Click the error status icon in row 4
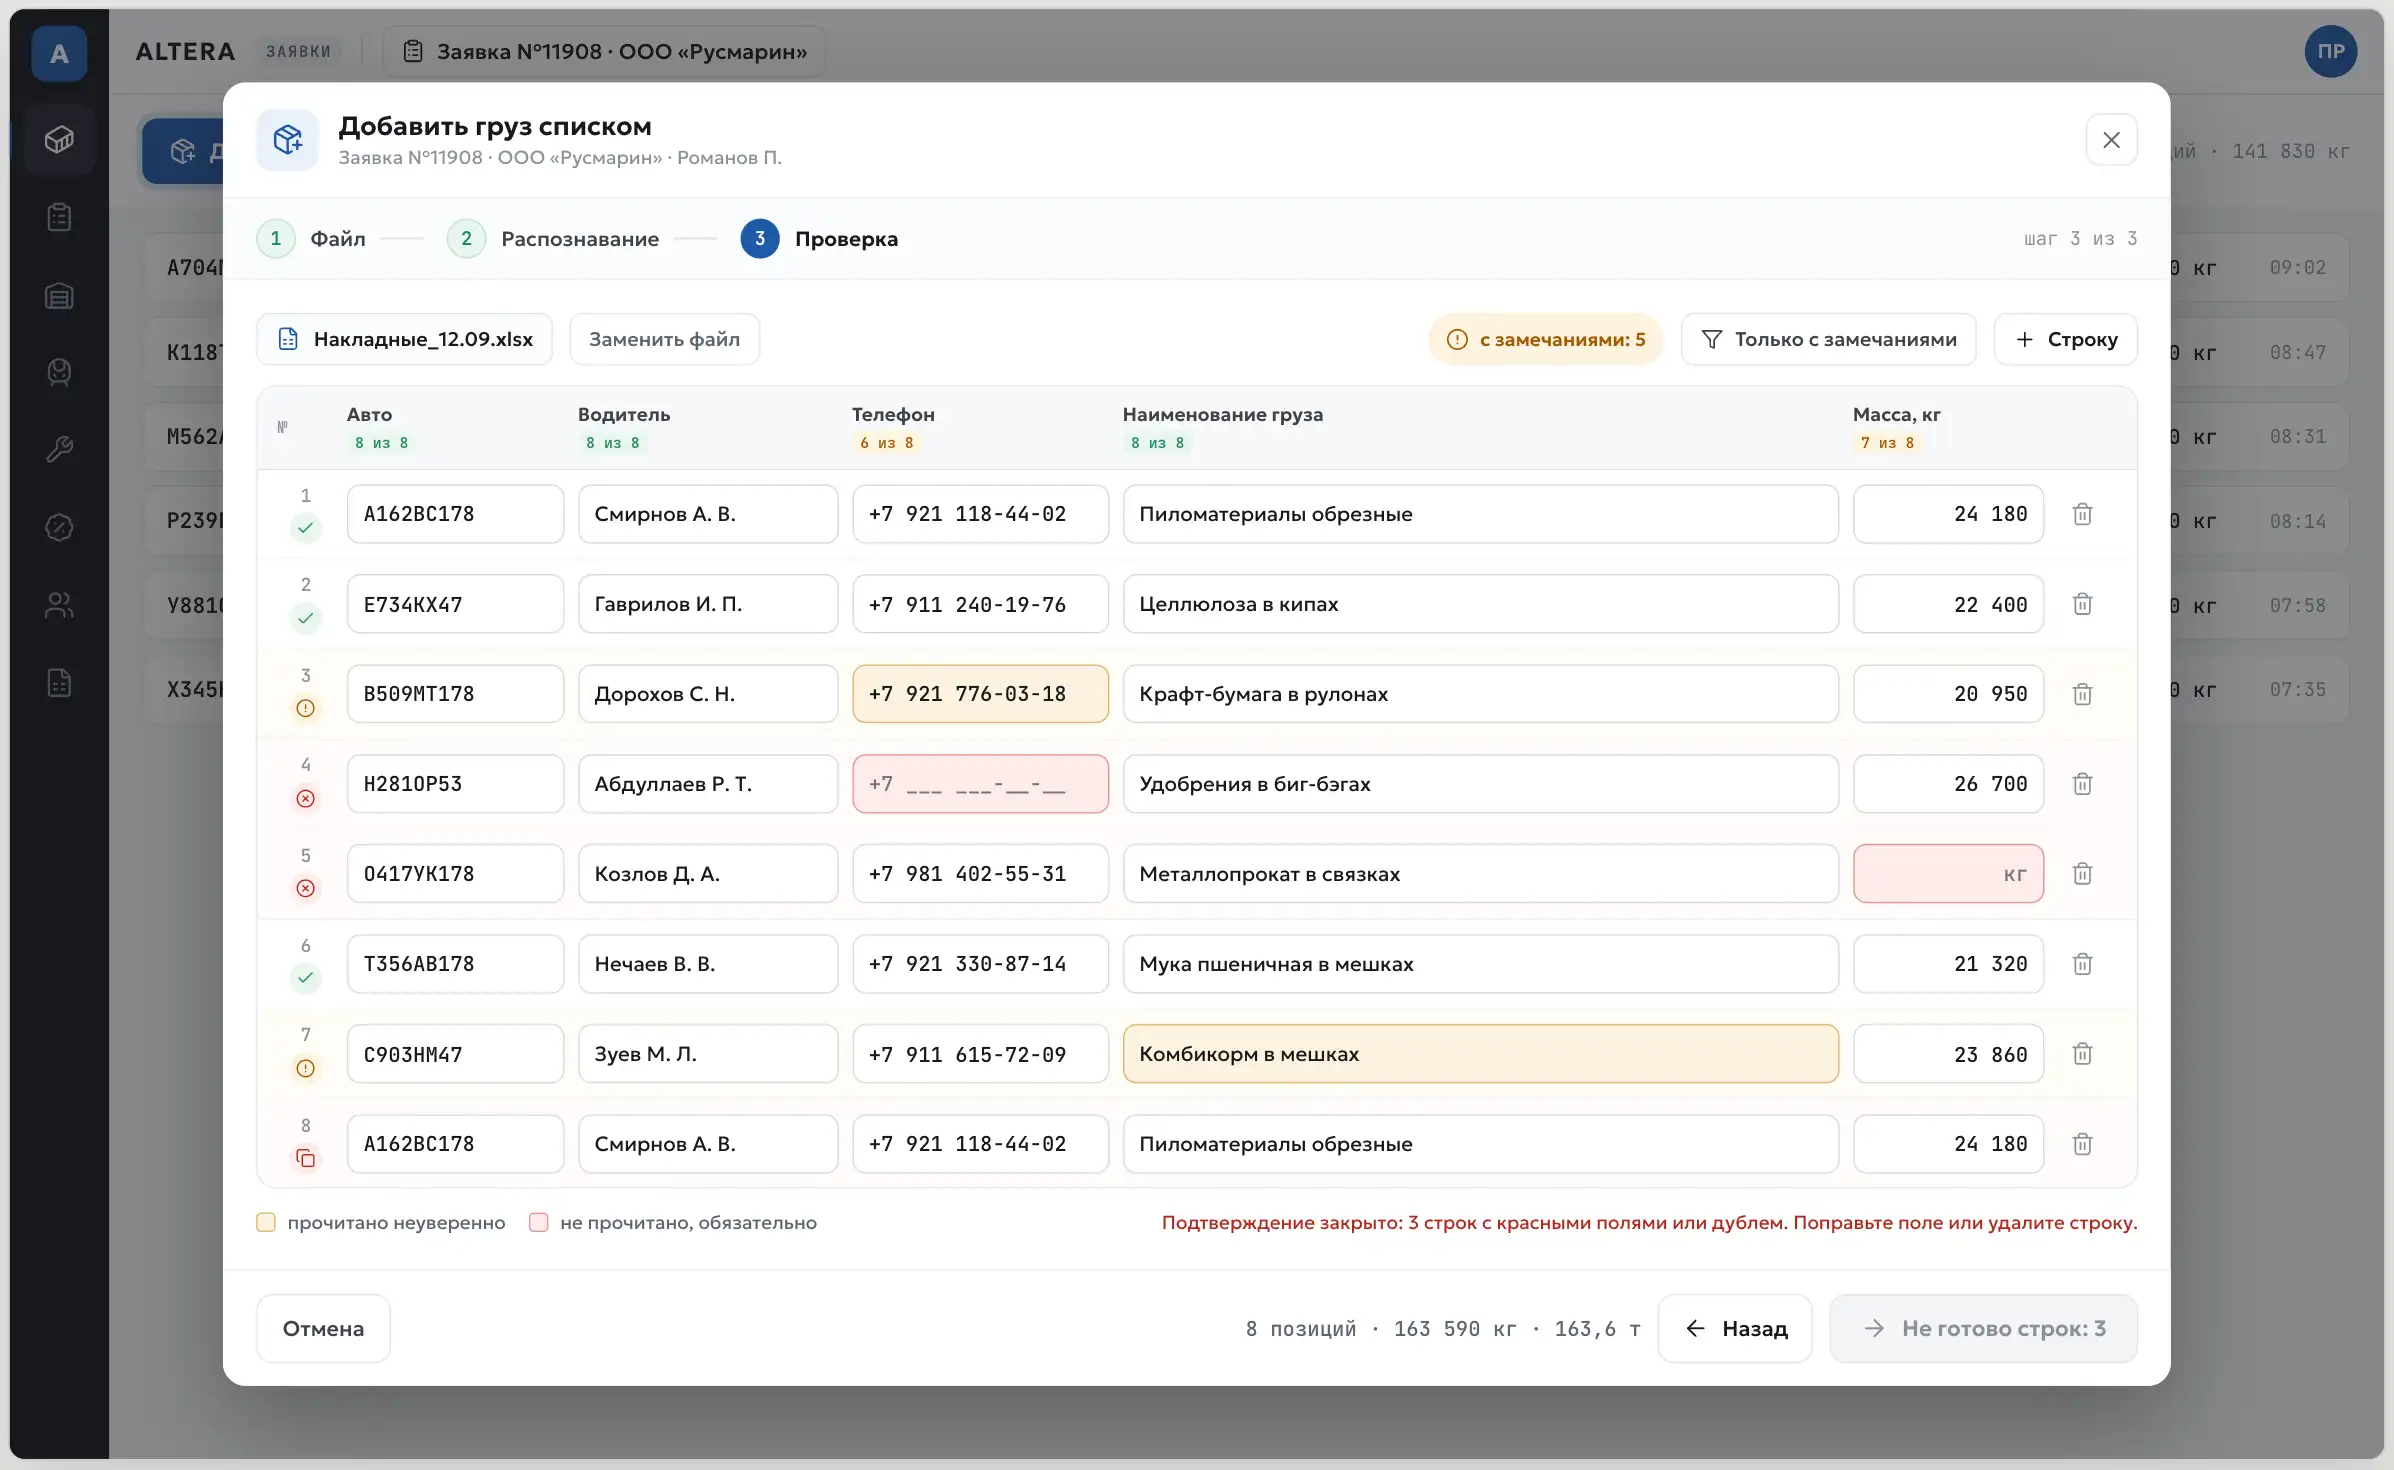This screenshot has width=2394, height=1470. tap(306, 798)
